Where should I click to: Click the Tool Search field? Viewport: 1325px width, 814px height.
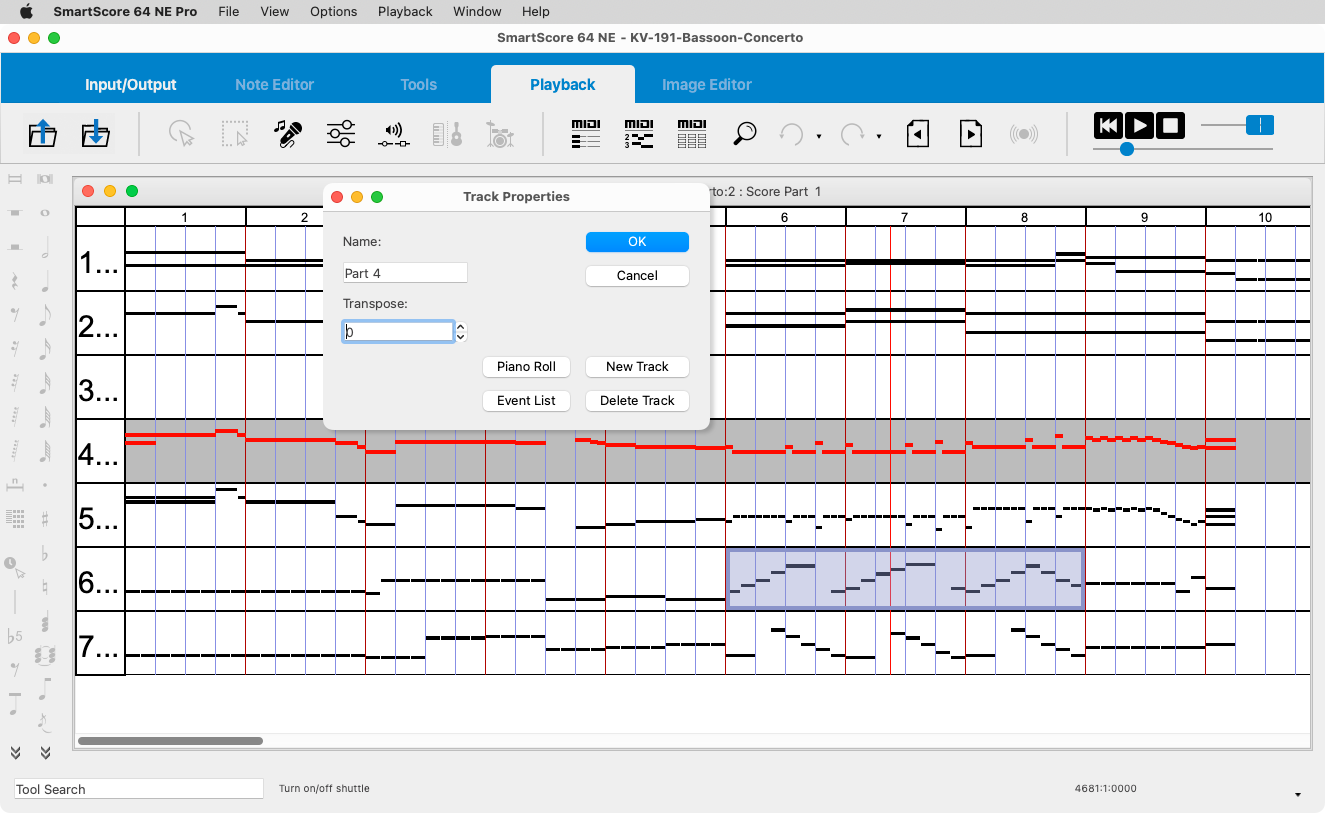coord(138,789)
